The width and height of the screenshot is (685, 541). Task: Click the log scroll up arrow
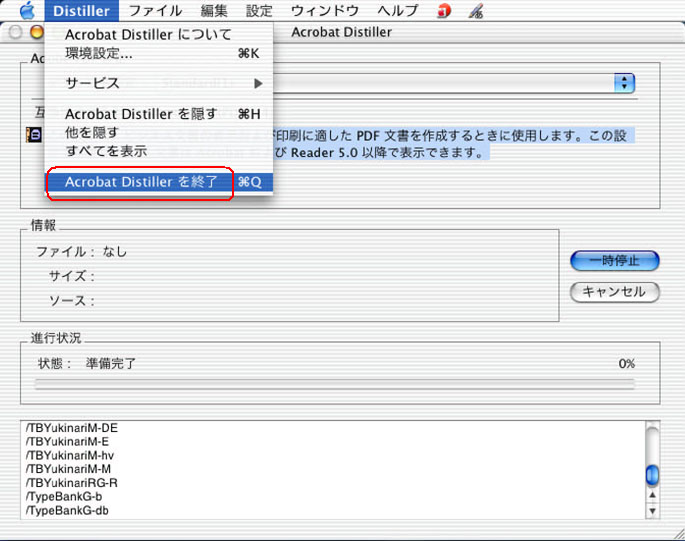(x=652, y=495)
